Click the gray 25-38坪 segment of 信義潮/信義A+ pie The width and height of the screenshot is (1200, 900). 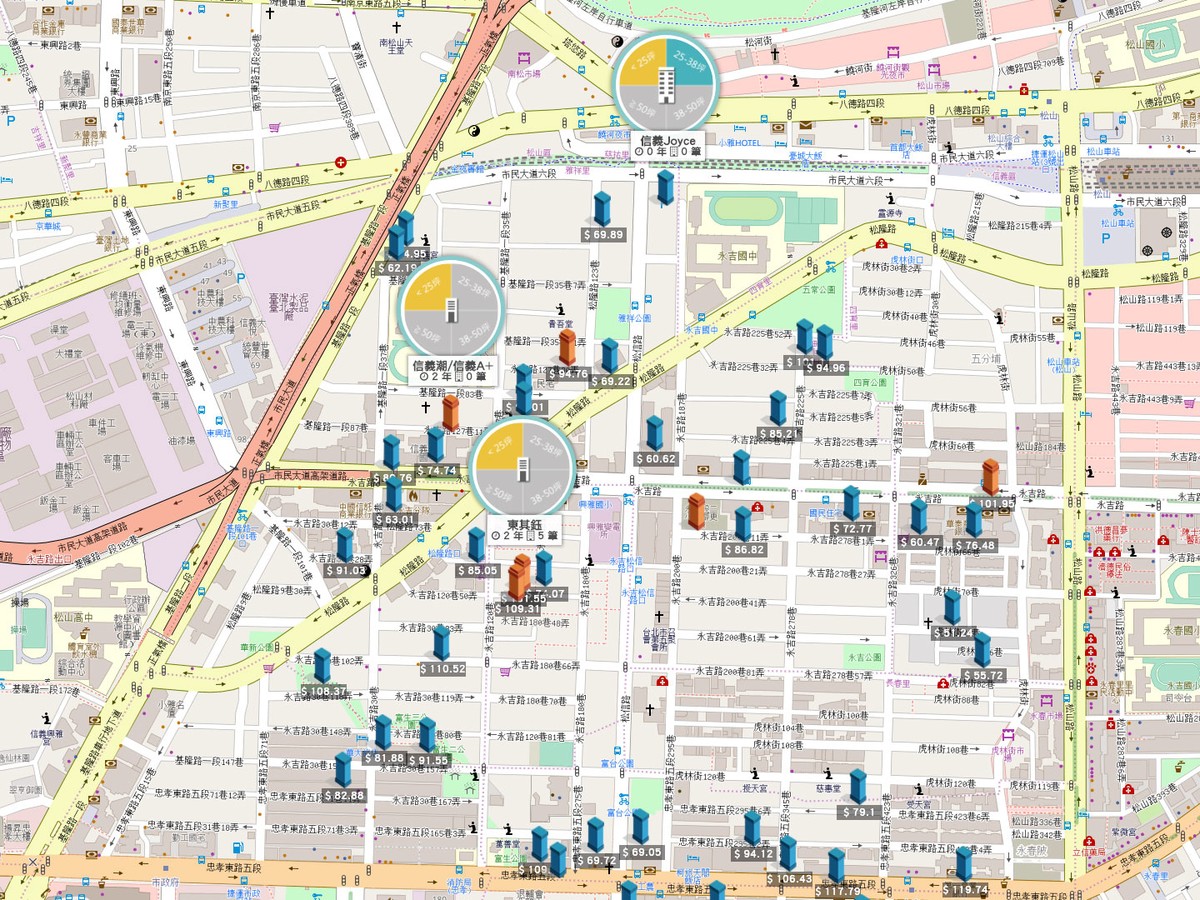point(474,288)
